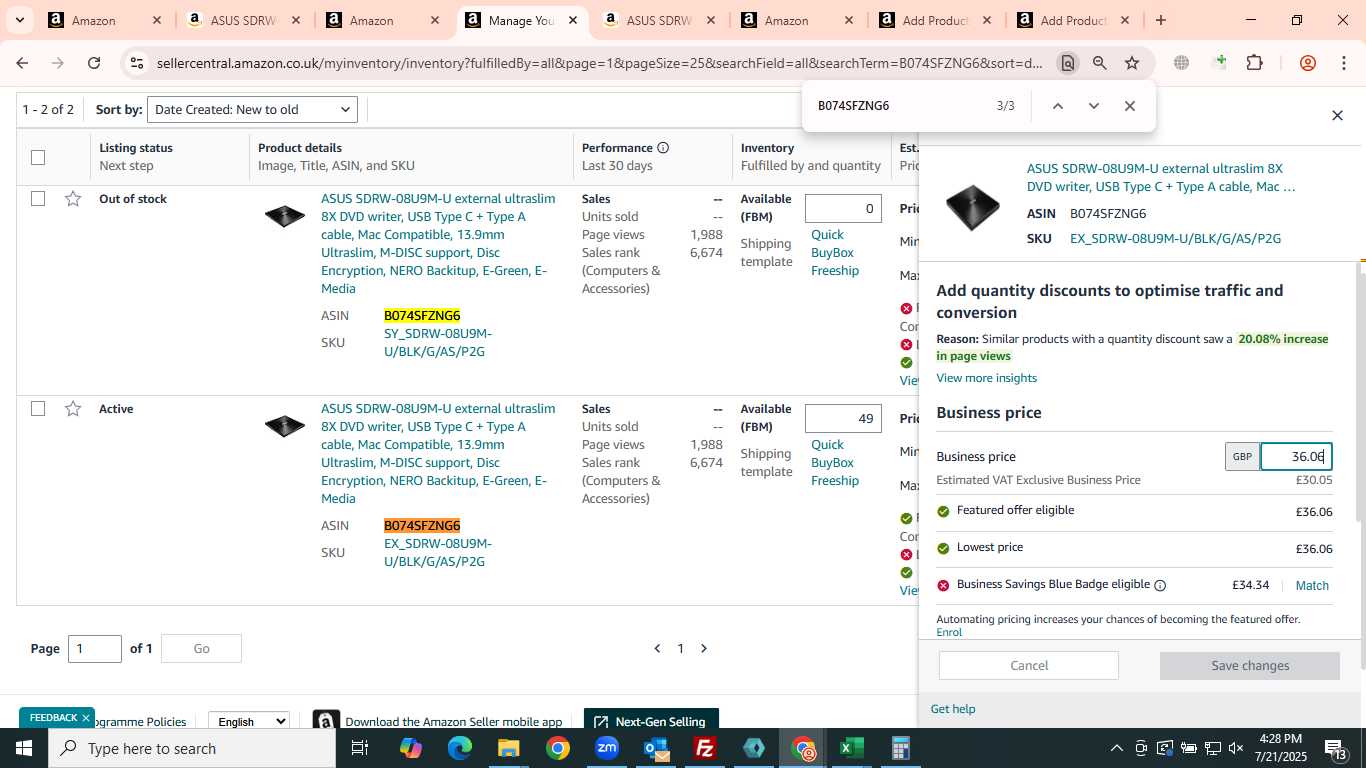Star the Active listing

point(73,409)
